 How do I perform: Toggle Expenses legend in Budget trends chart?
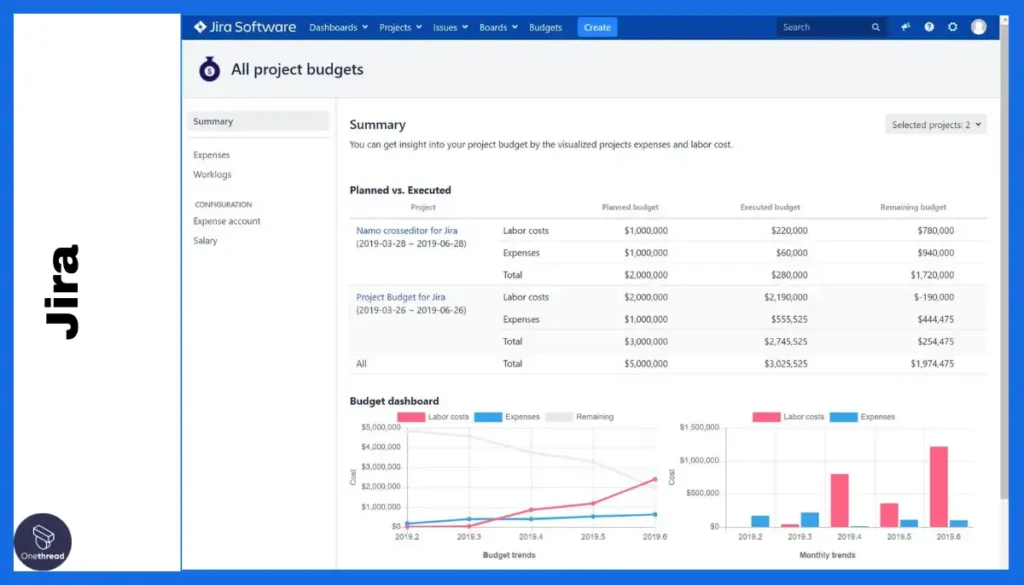(x=507, y=417)
